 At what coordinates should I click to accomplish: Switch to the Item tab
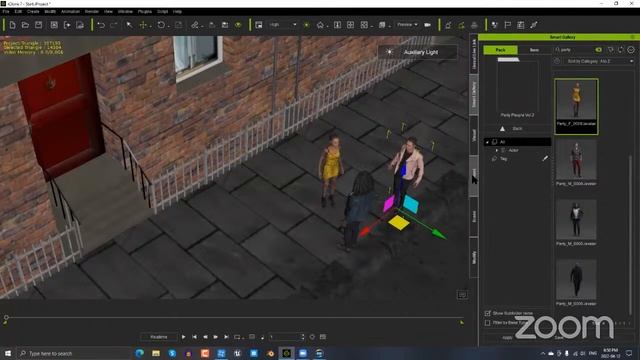534,50
